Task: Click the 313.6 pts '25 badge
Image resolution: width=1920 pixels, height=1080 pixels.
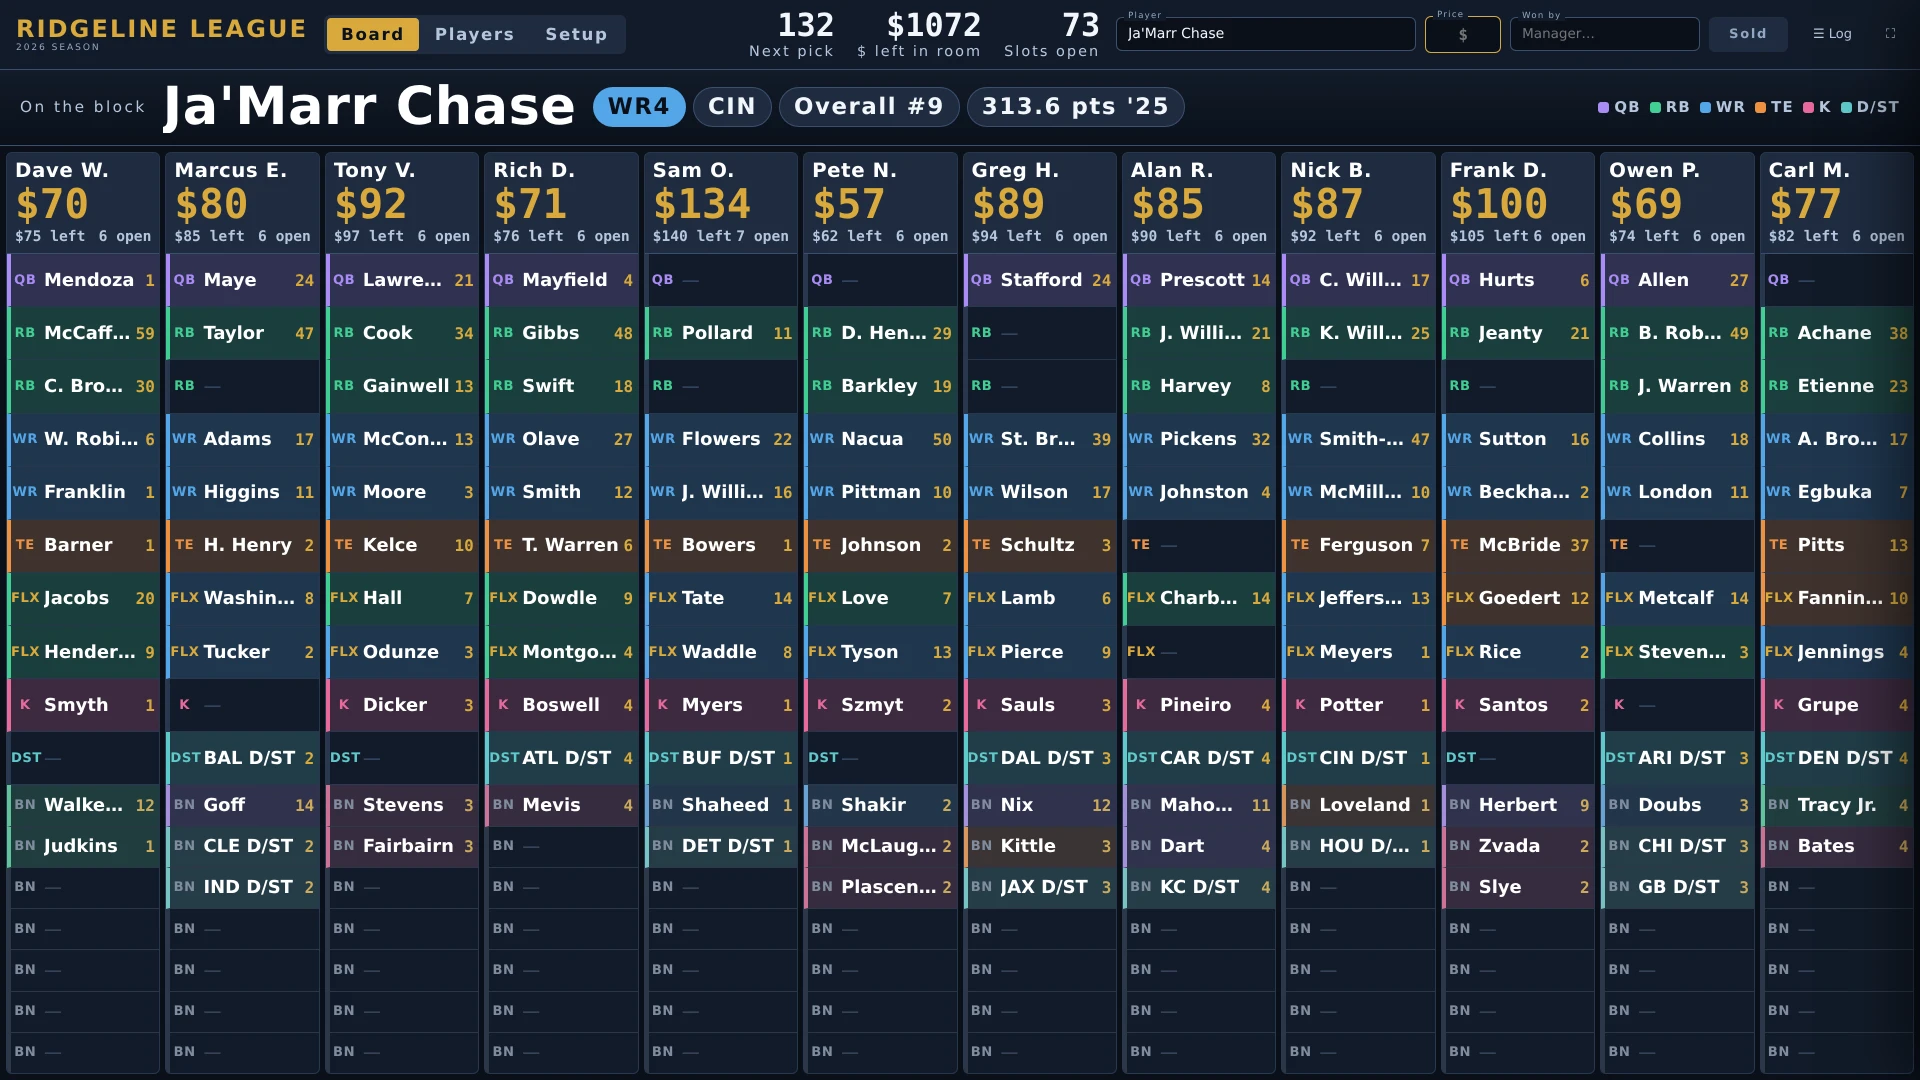Action: pos(1075,107)
